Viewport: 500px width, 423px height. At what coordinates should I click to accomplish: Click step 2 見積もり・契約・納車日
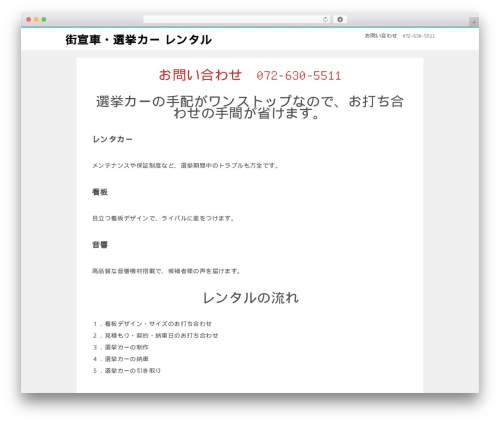point(156,335)
